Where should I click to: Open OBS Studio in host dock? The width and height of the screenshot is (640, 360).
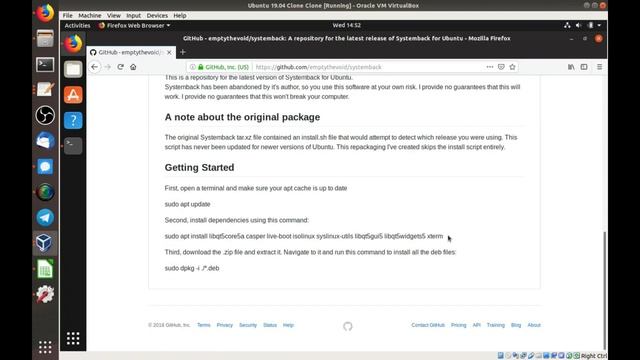point(45,115)
